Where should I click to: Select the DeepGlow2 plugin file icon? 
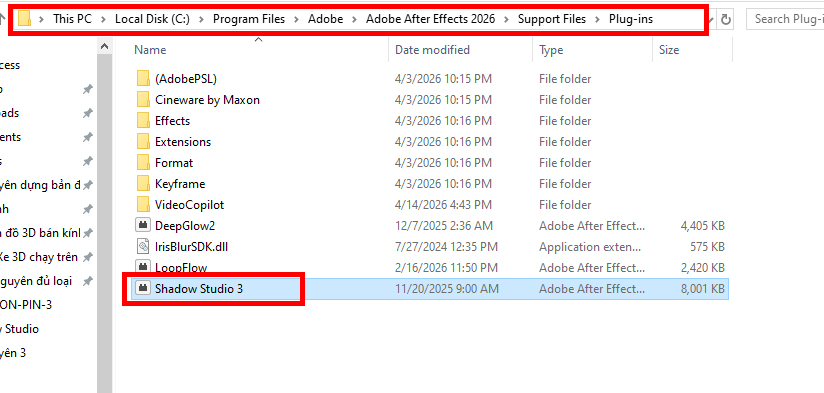(143, 225)
